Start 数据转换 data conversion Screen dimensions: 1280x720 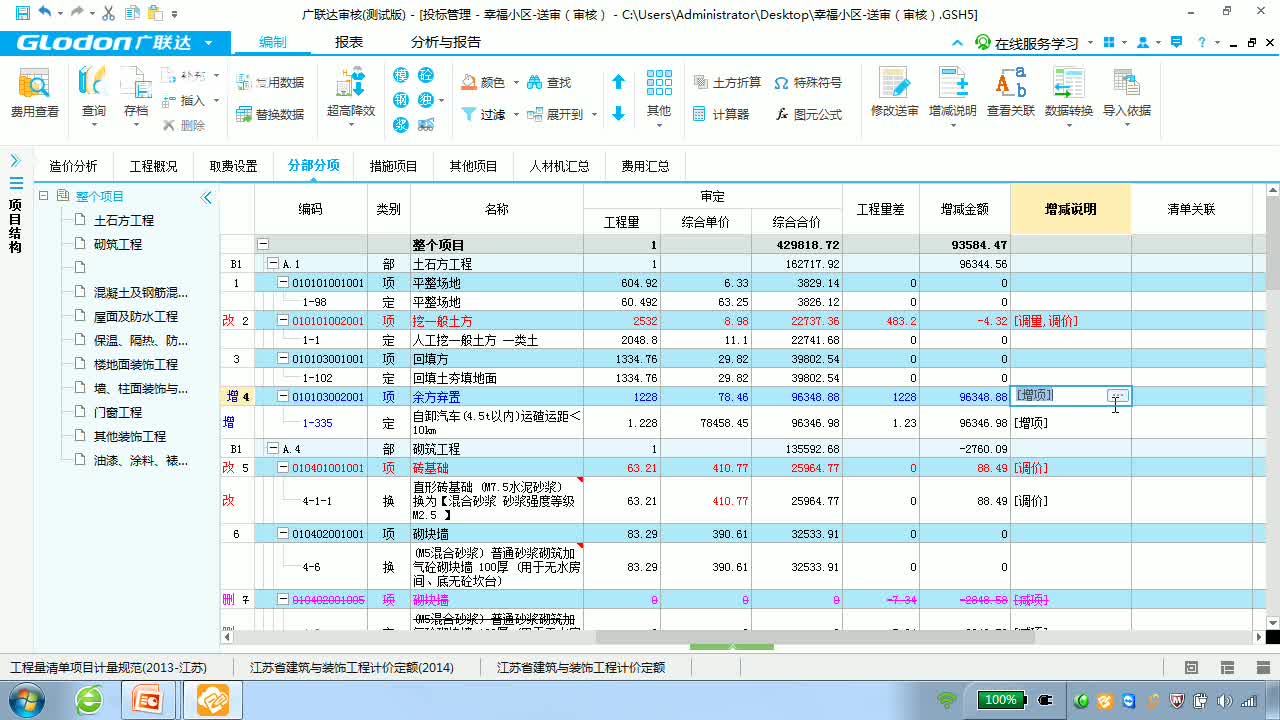click(x=1068, y=95)
